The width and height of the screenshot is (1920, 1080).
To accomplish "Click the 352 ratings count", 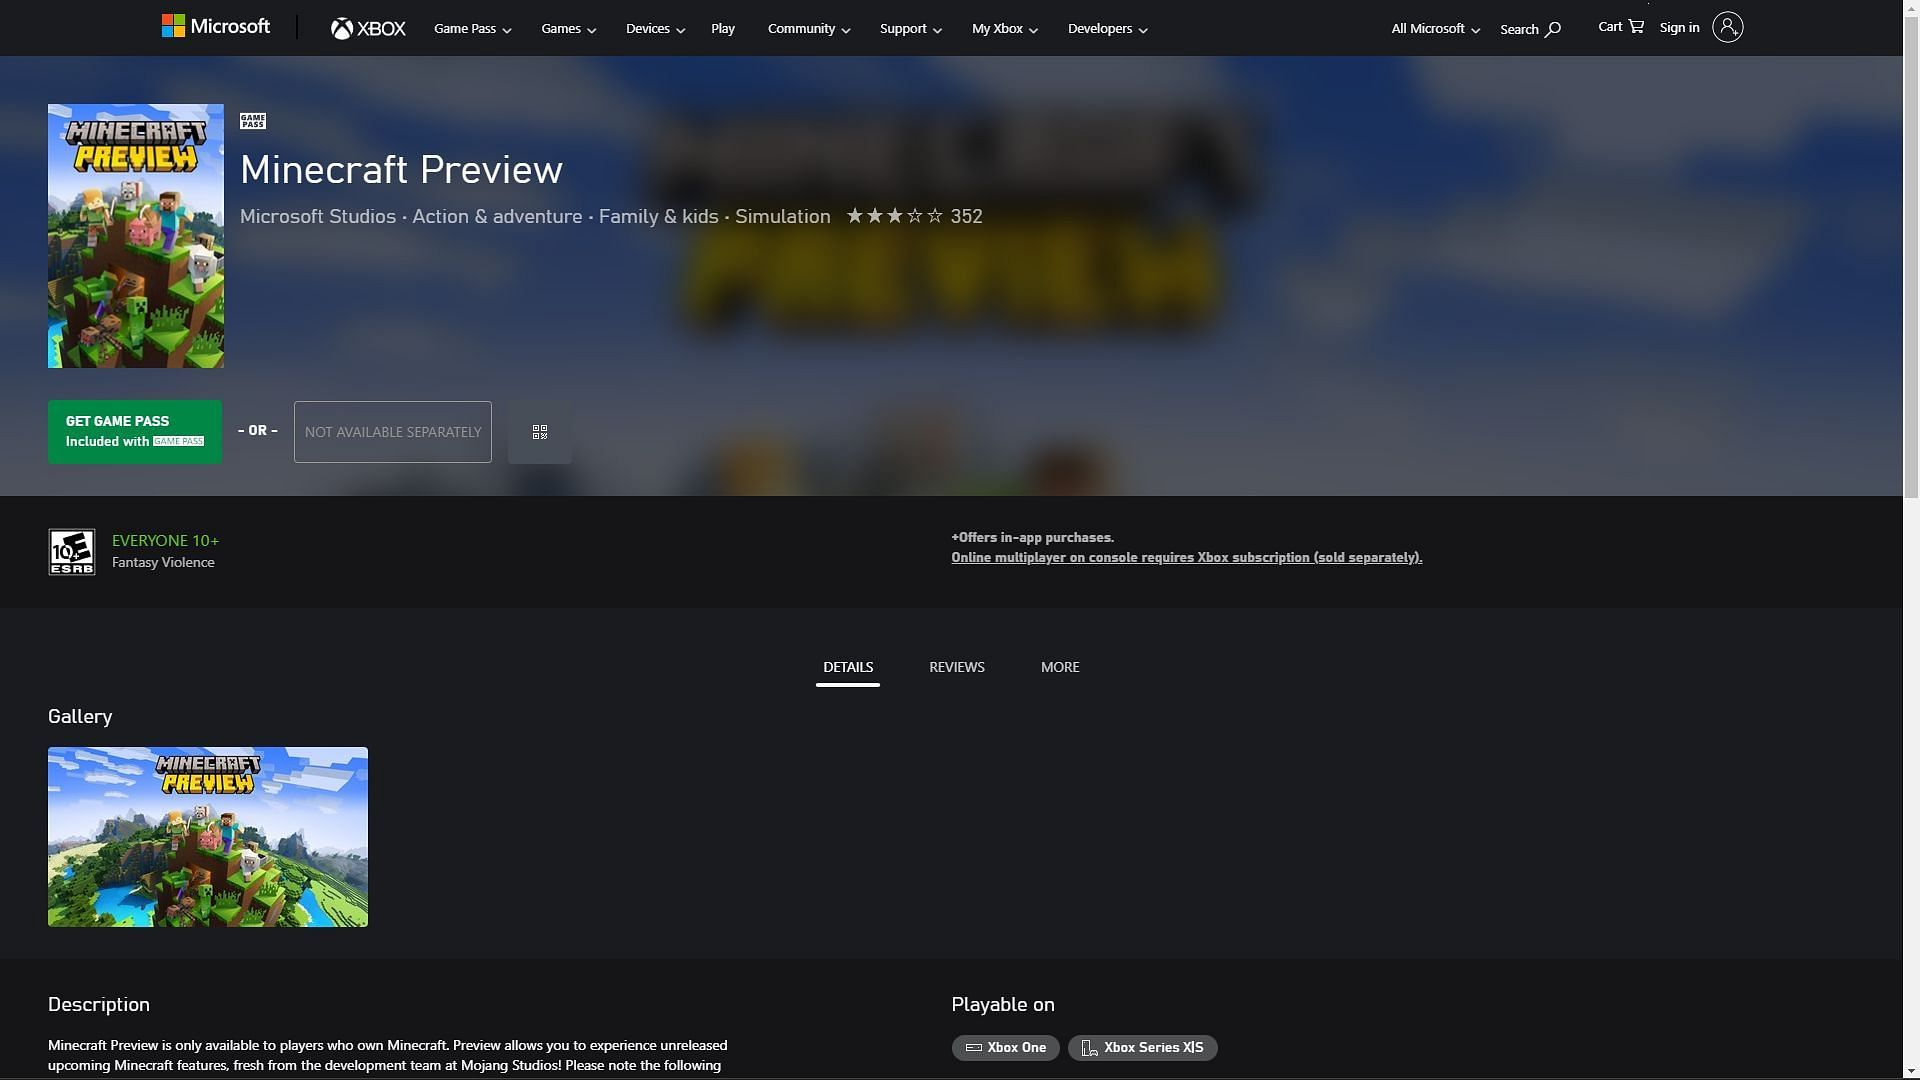I will click(x=966, y=216).
